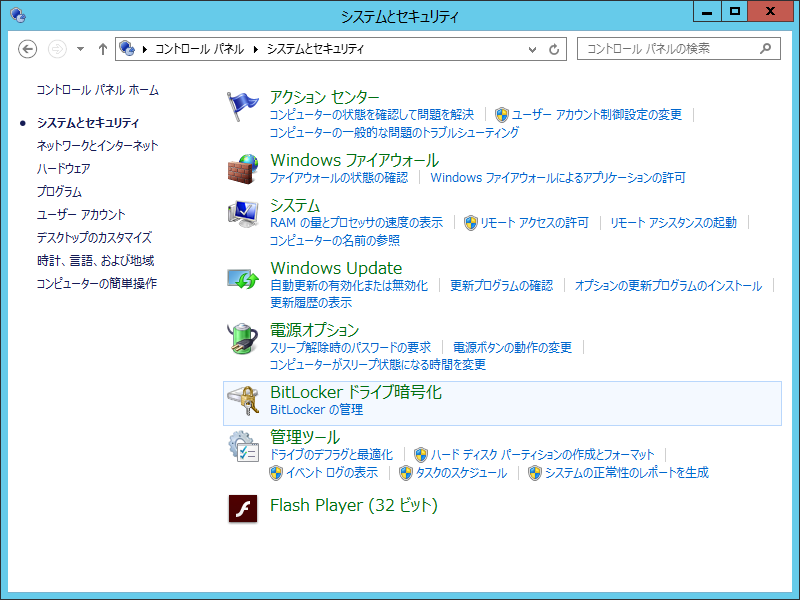The image size is (800, 600).
Task: Click RAM の量とプロセッサの速度の表示
Action: 356,223
